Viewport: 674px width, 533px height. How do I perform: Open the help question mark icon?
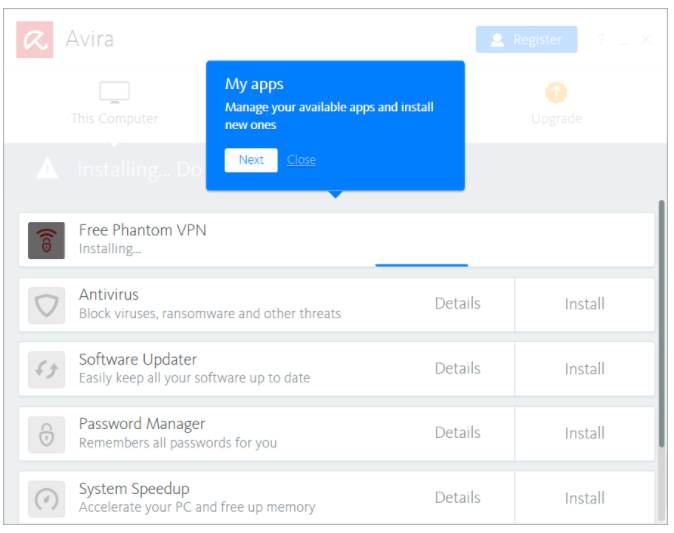click(601, 40)
